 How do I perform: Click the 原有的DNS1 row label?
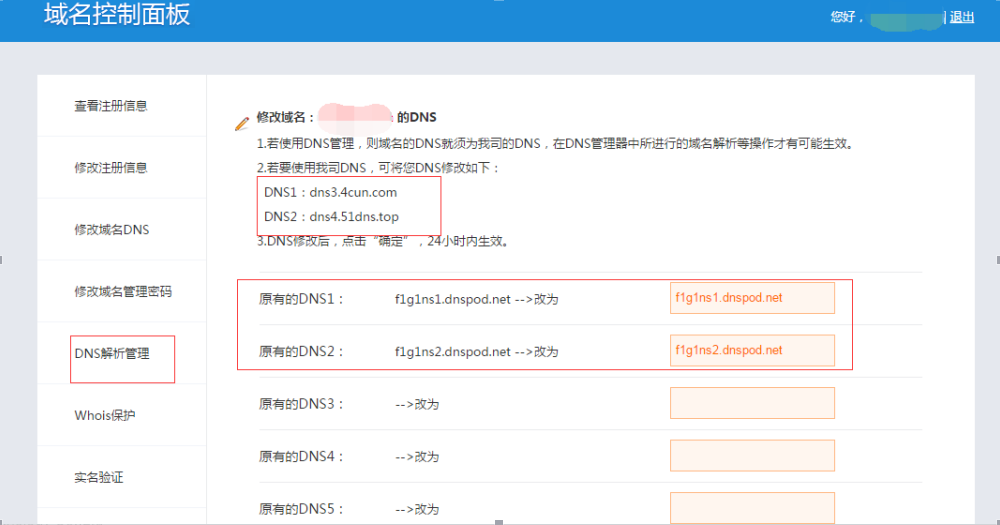(x=301, y=299)
